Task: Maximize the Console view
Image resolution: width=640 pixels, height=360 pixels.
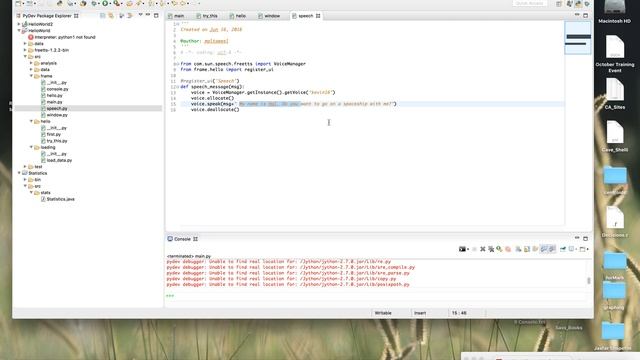Action: click(x=585, y=238)
